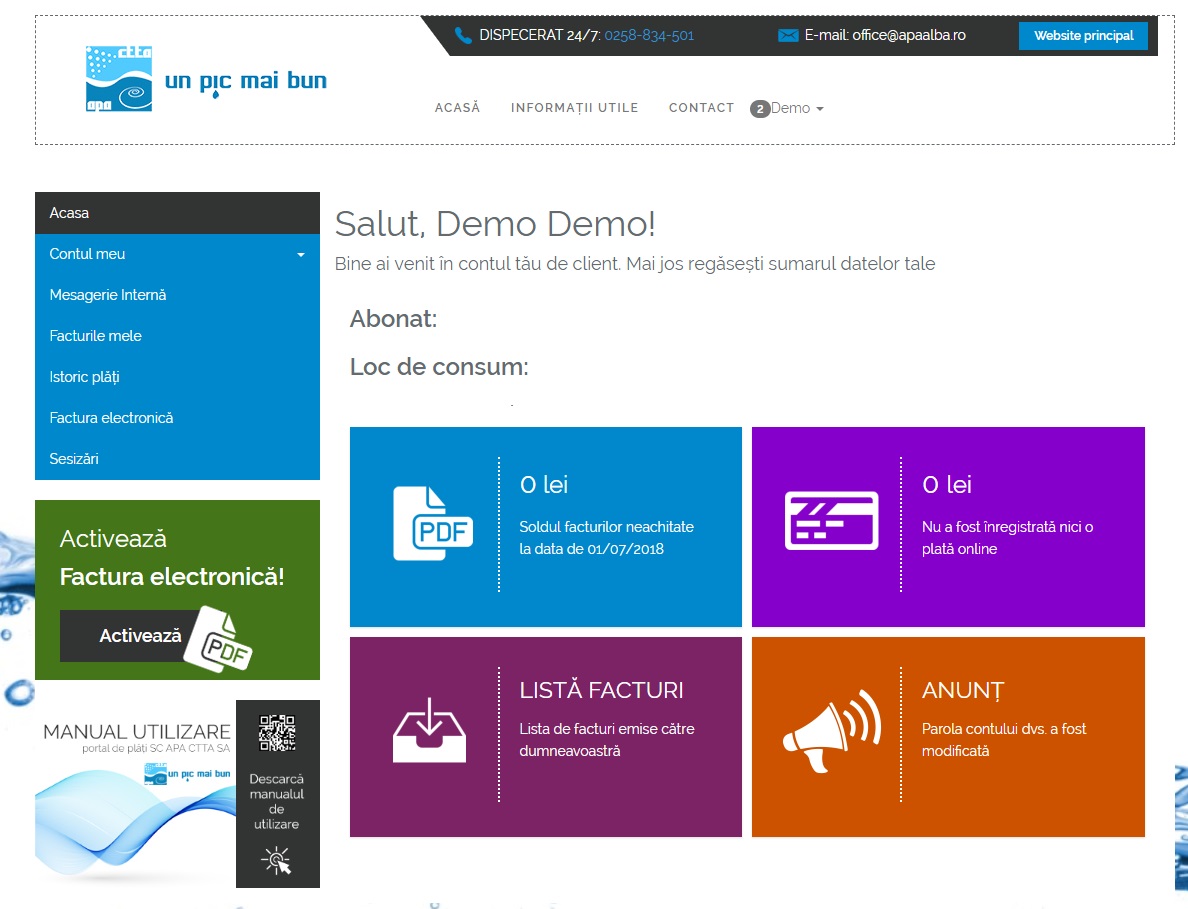Click the phone icon next to Dispecerat

click(x=463, y=36)
